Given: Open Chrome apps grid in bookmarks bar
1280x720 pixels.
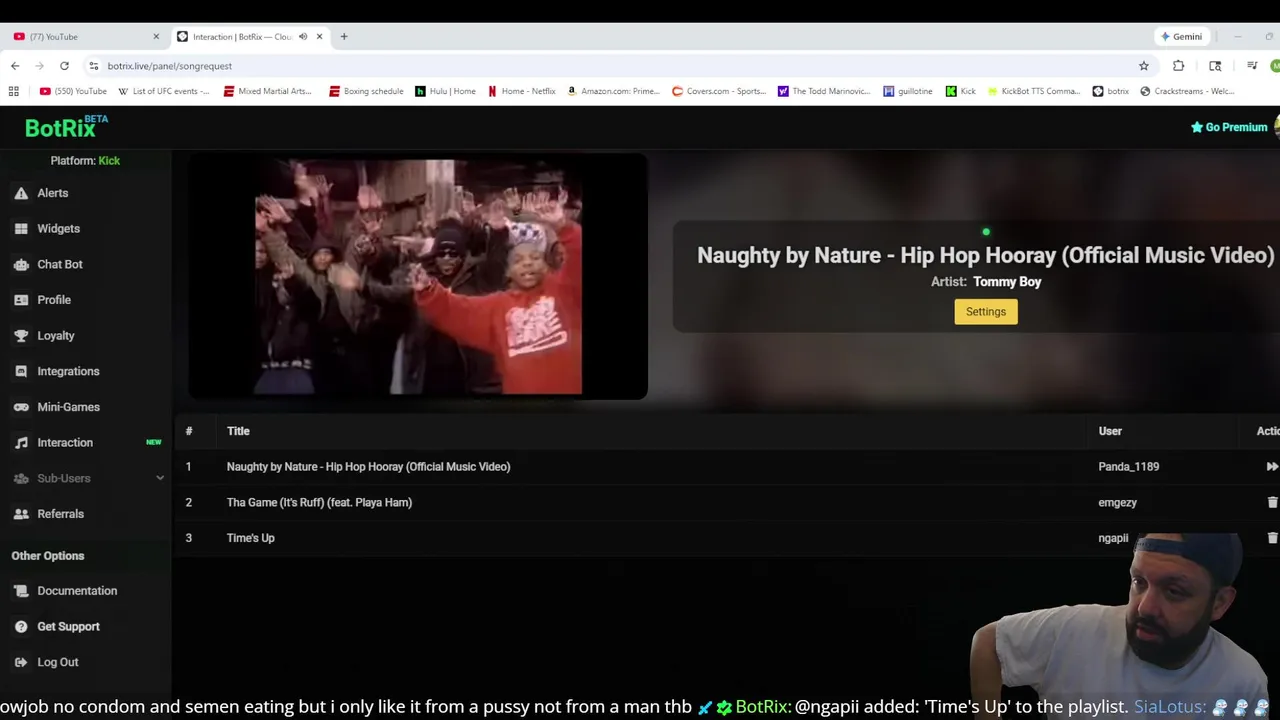Looking at the screenshot, I should [14, 91].
